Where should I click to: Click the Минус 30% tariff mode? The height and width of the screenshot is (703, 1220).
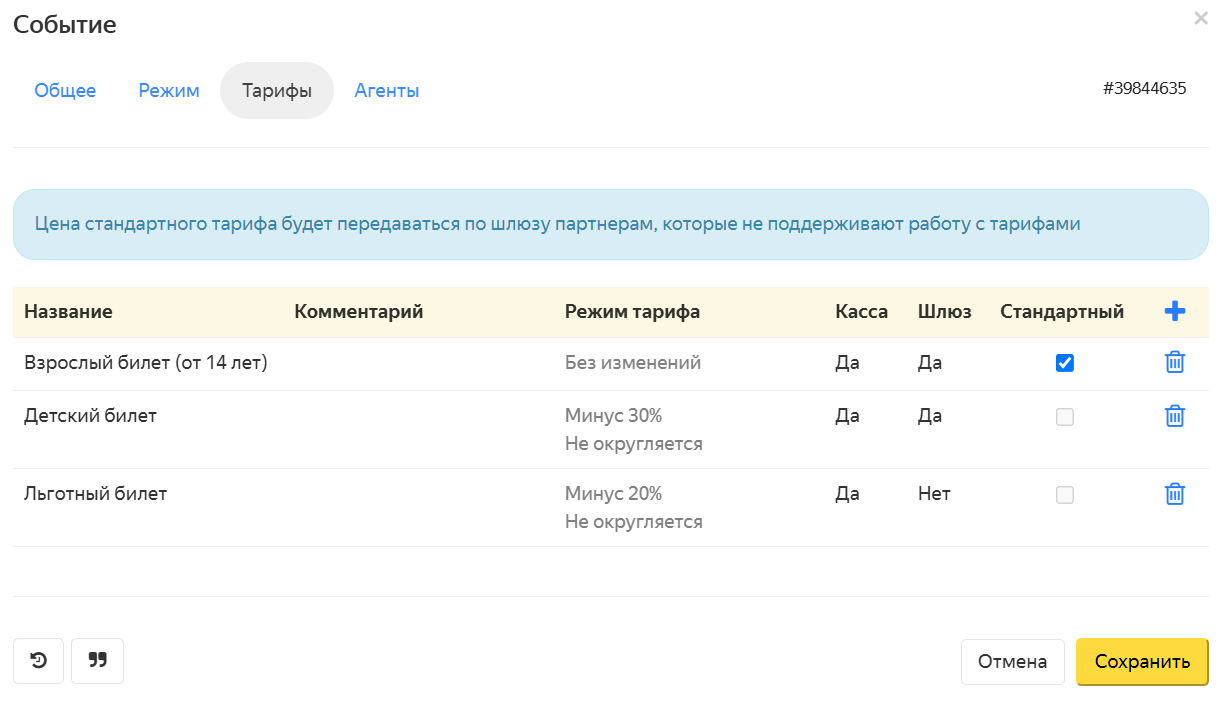(x=613, y=416)
